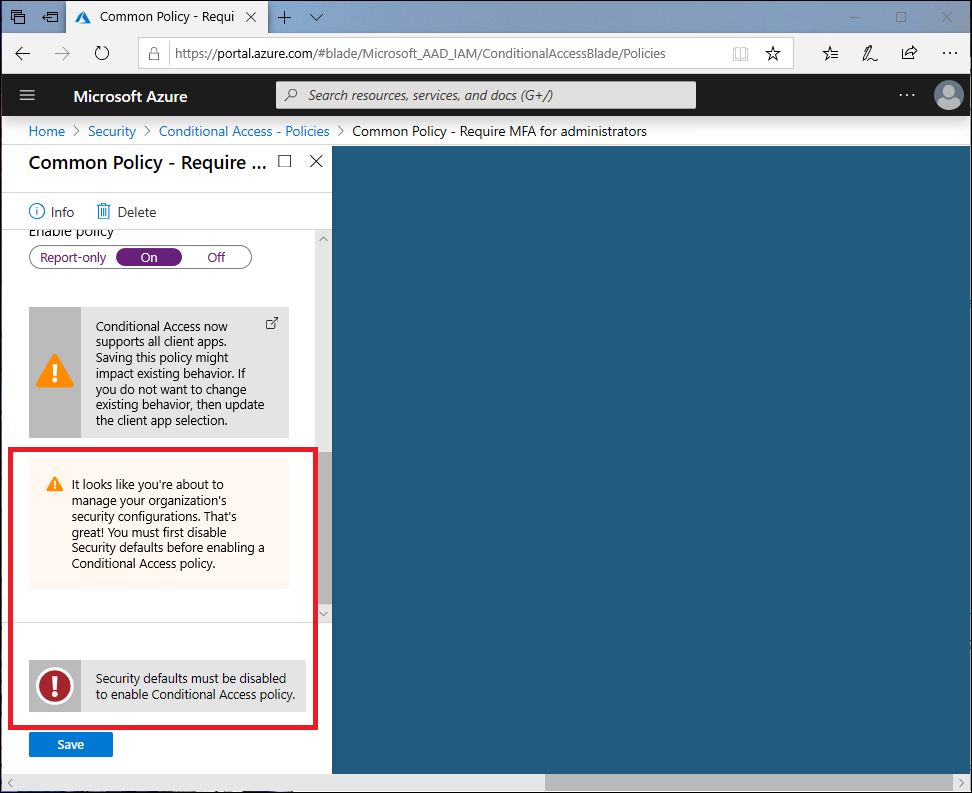
Task: Open the external link icon in warning
Action: pyautogui.click(x=271, y=324)
